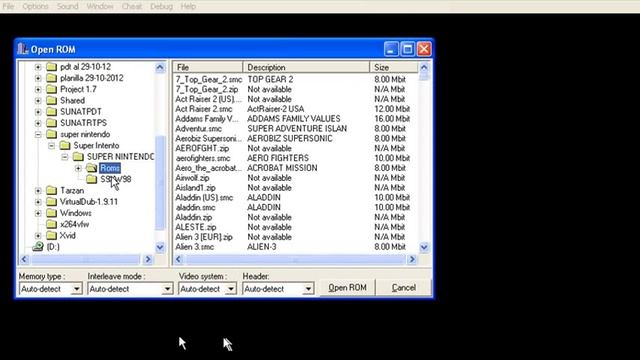Viewport: 640px width, 360px height.
Task: Open the Sound menu
Action: pyautogui.click(x=67, y=6)
